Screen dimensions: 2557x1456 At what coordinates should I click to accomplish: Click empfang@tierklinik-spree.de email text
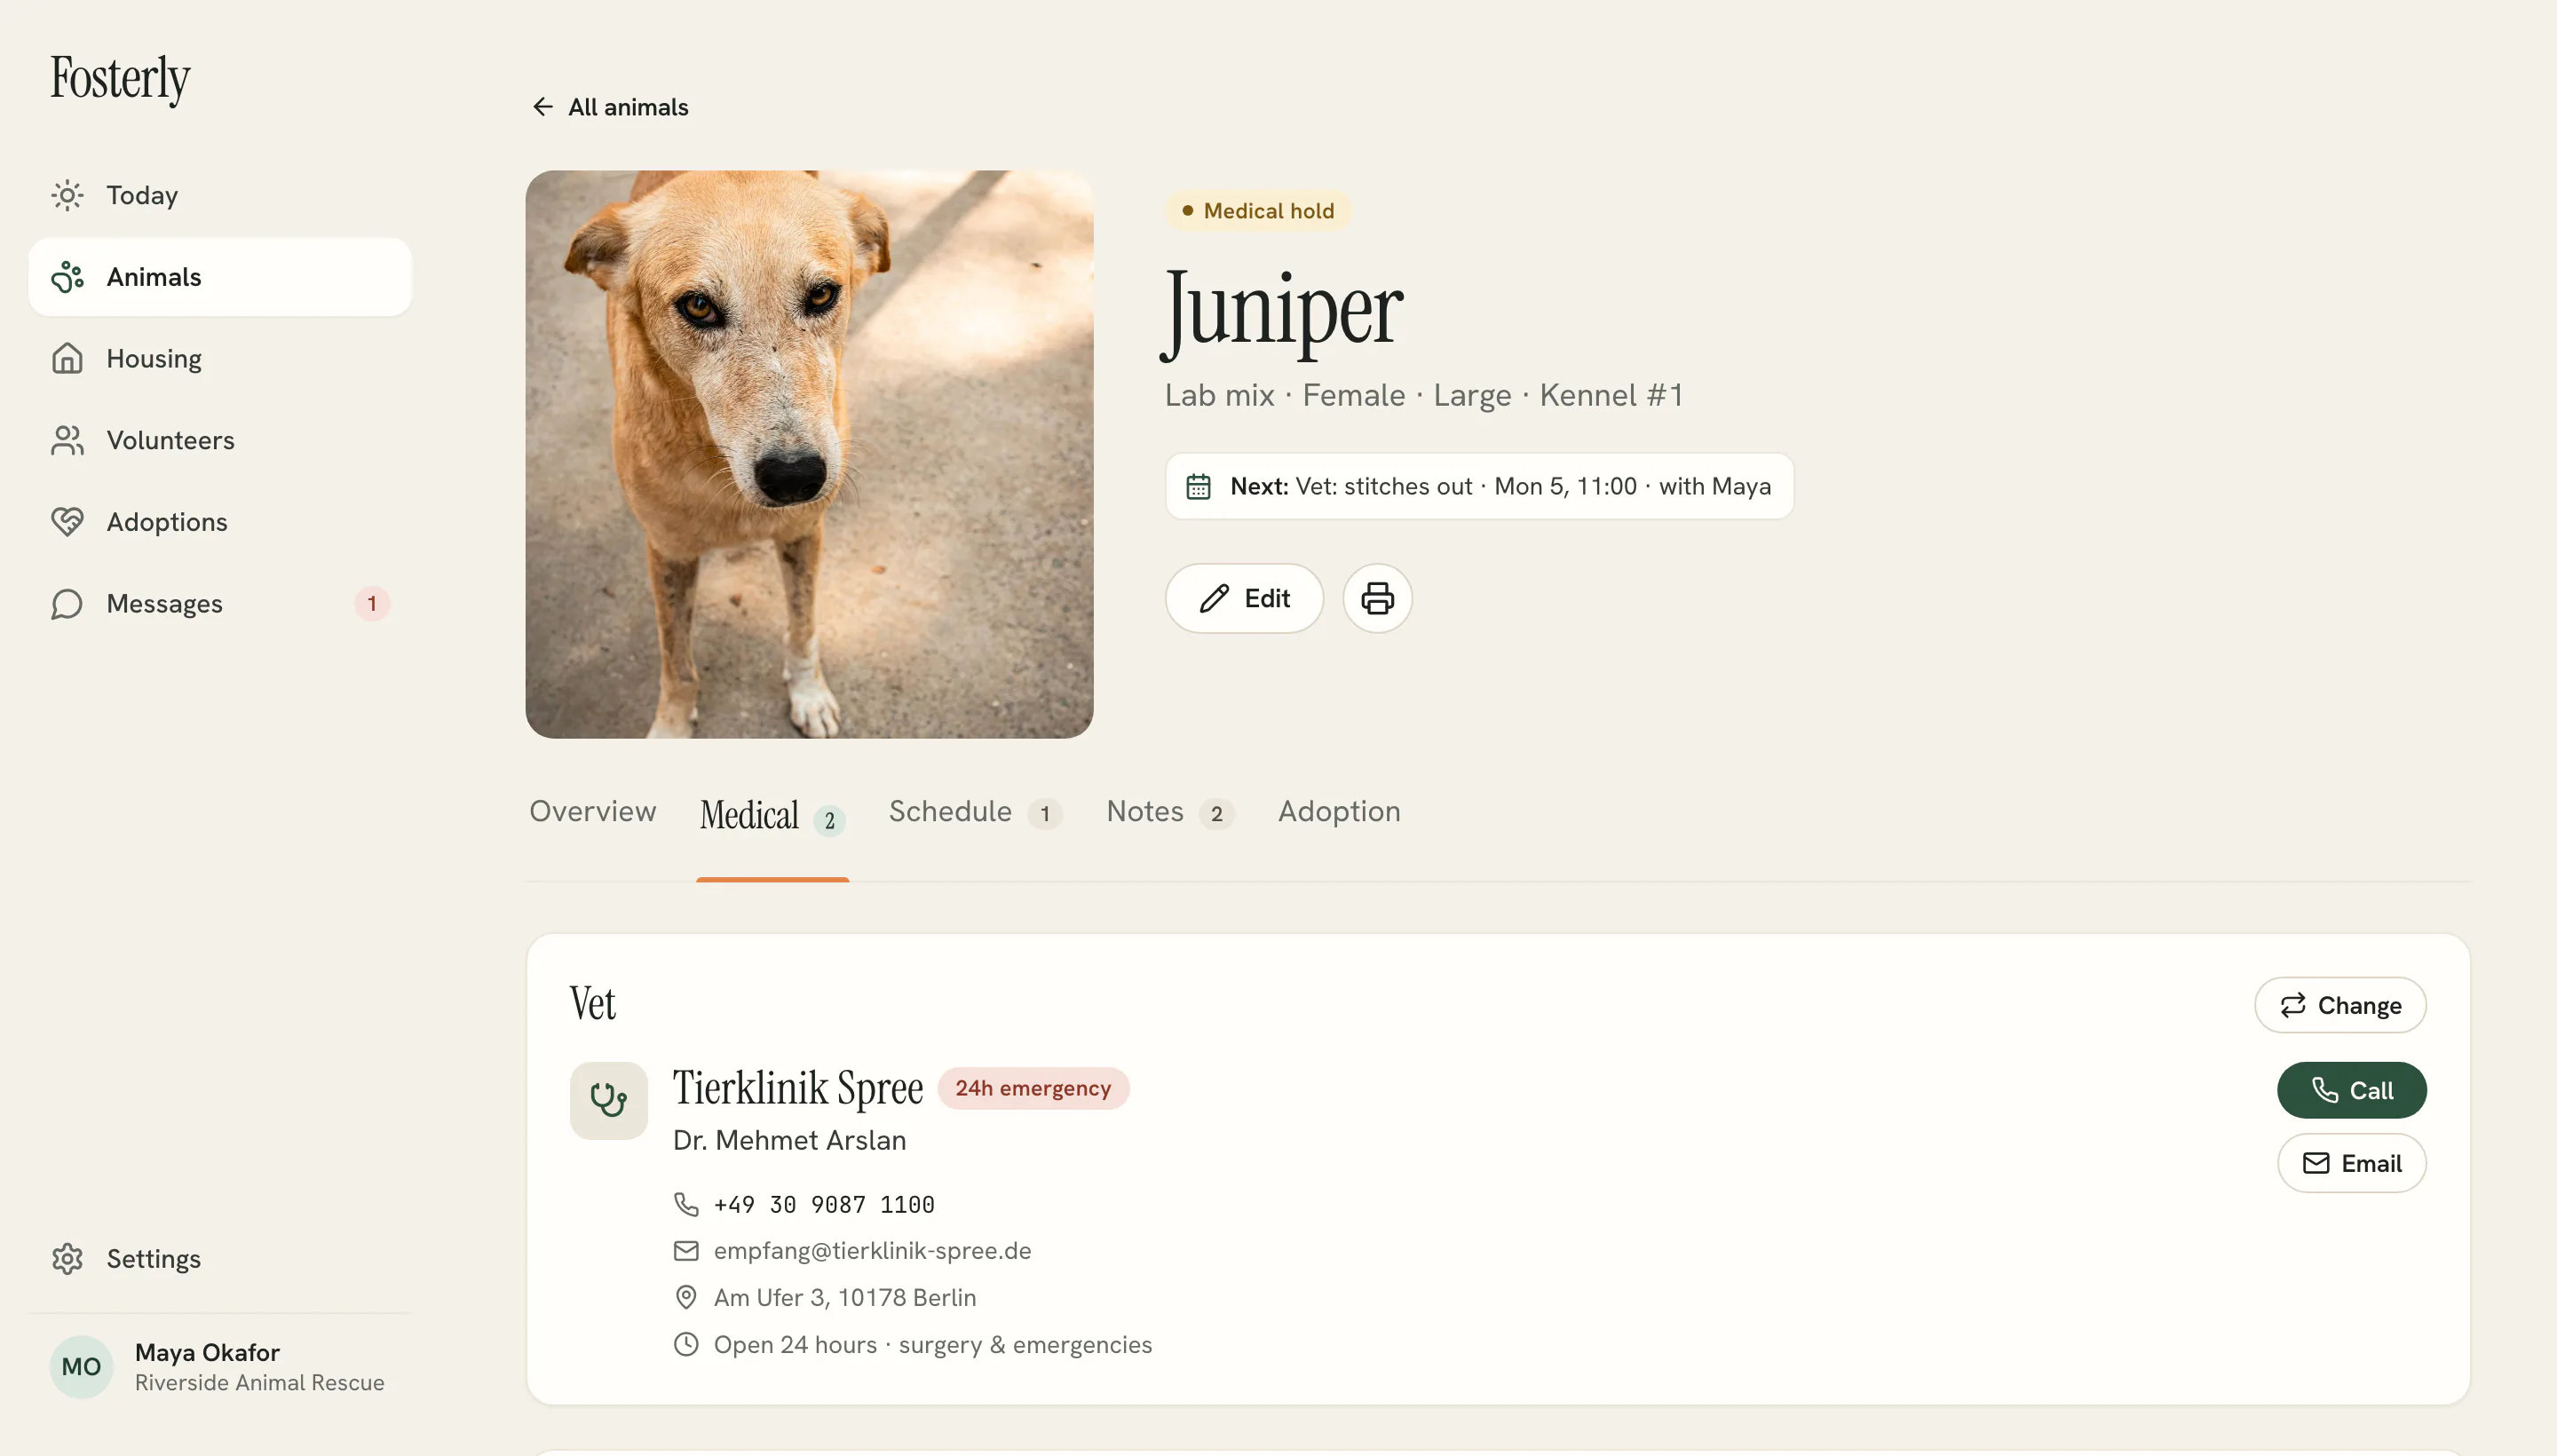tap(872, 1251)
